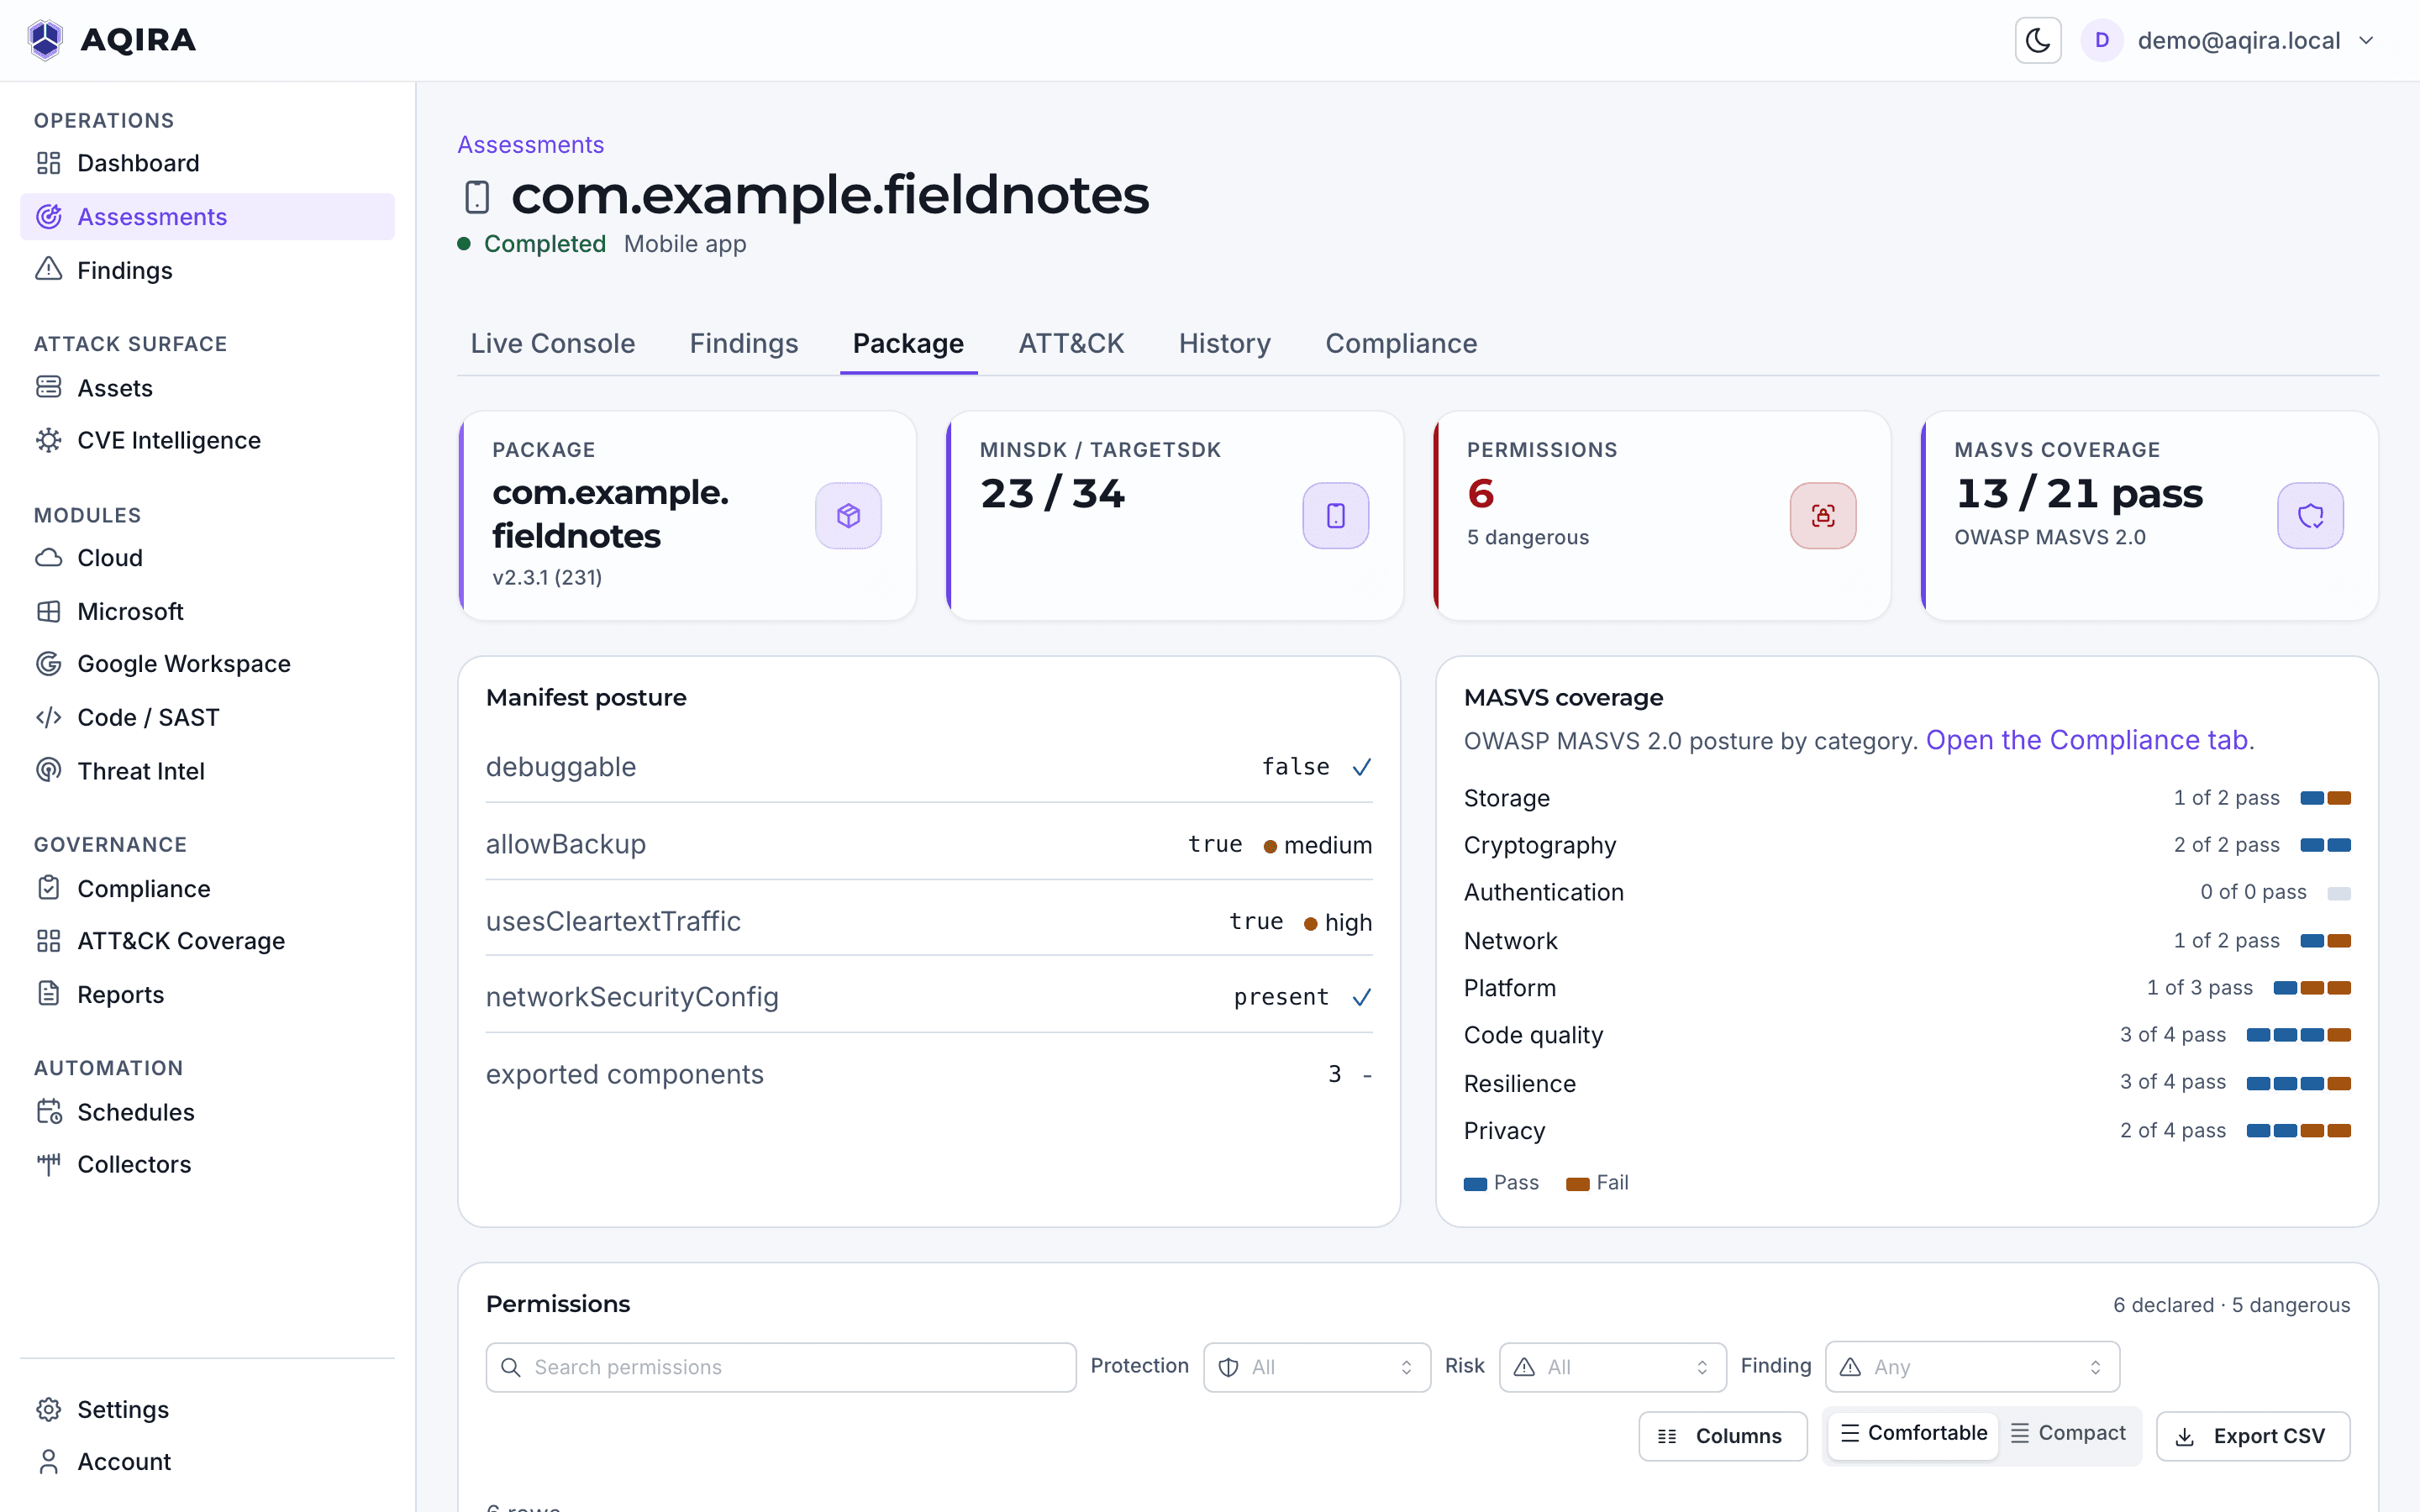This screenshot has height=1512, width=2420.
Task: Switch to the Findings tab
Action: (744, 343)
